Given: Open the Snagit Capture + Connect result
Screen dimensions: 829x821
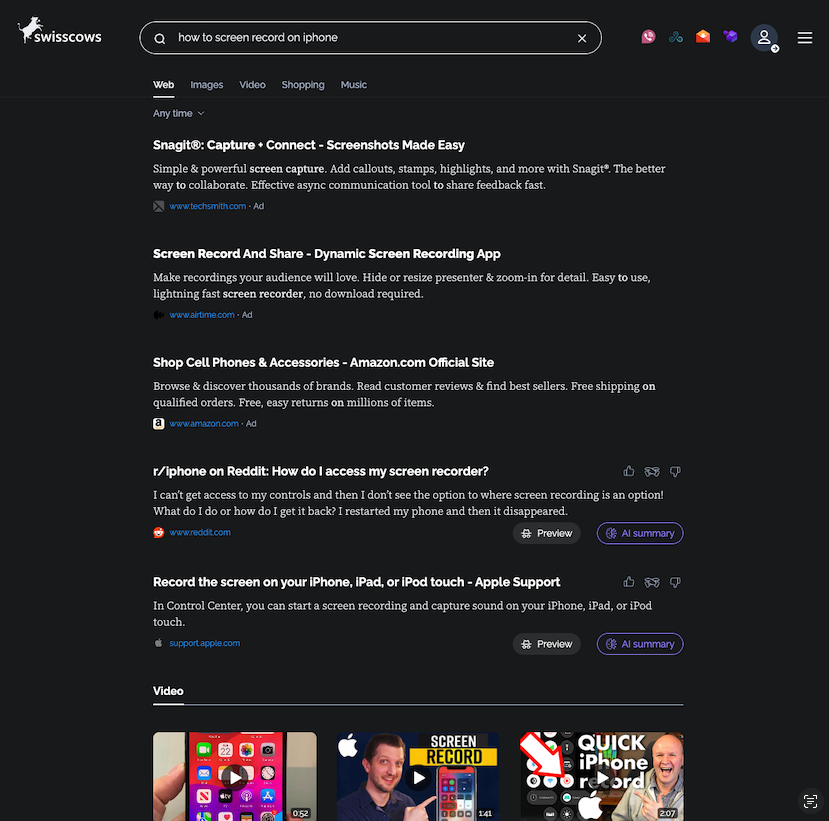Looking at the screenshot, I should coord(309,145).
